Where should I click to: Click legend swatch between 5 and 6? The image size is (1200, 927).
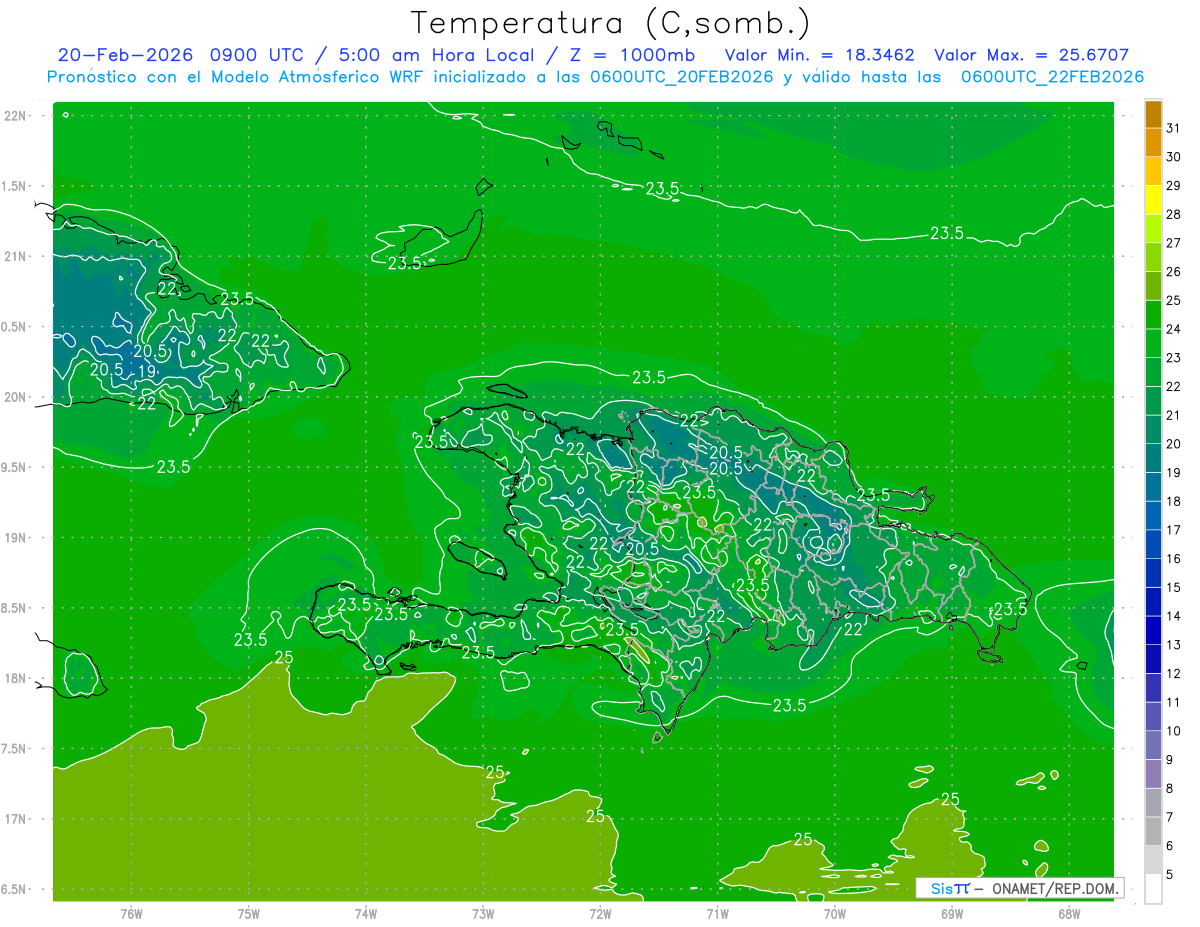tap(1153, 860)
